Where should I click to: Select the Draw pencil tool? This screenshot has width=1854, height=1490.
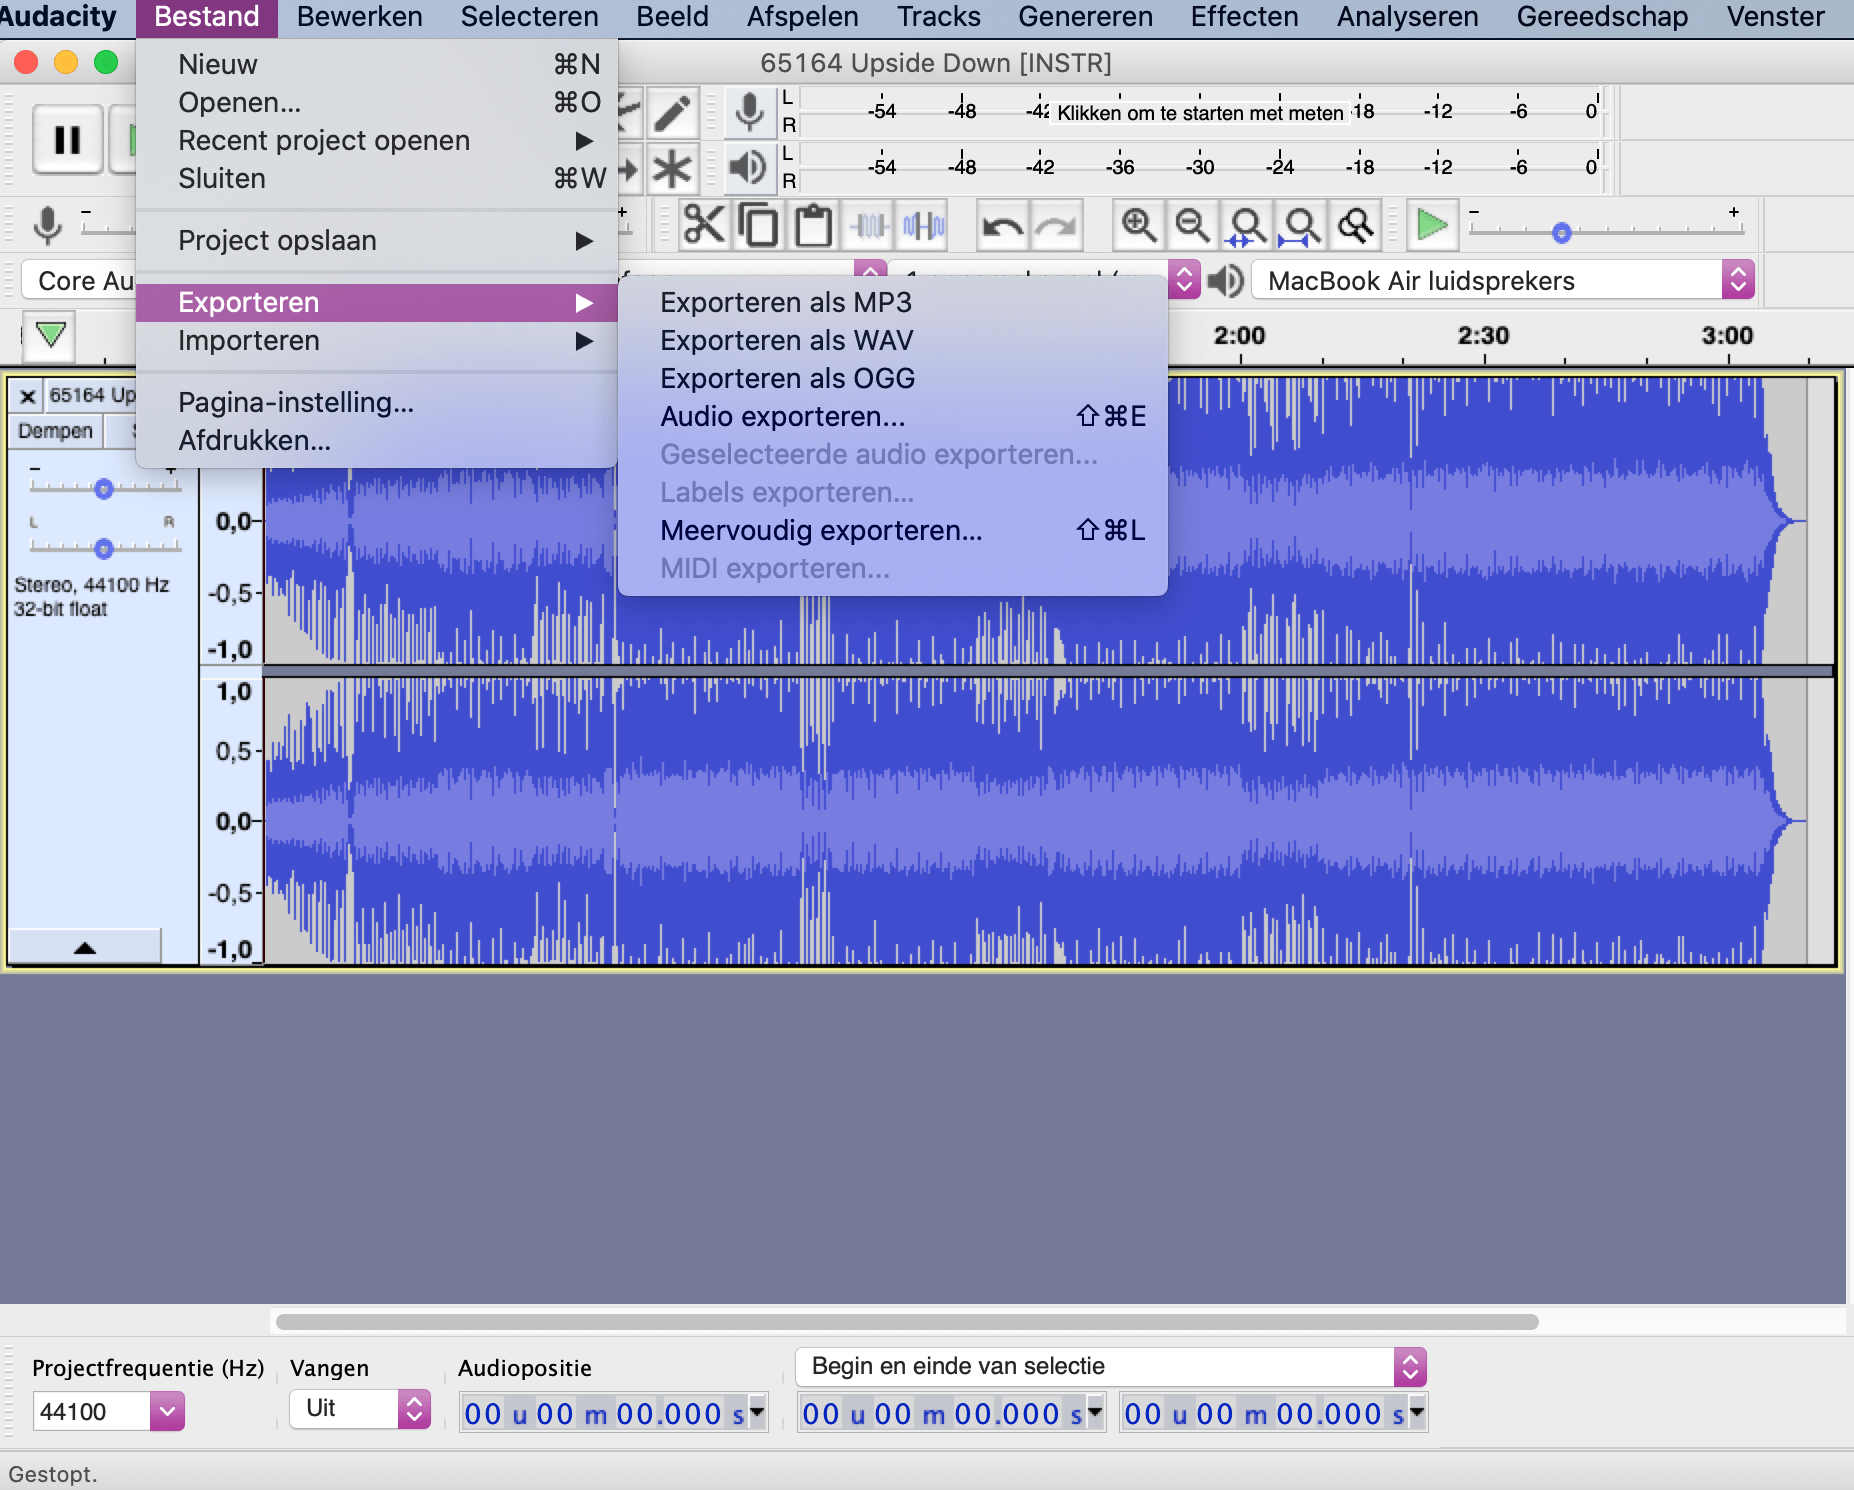672,113
